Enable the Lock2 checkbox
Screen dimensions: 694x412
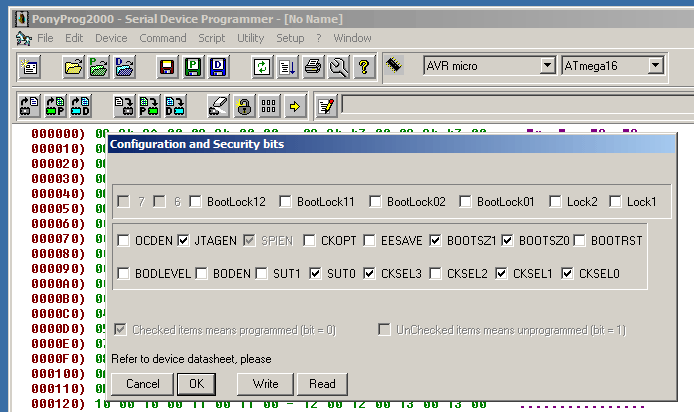[x=555, y=201]
